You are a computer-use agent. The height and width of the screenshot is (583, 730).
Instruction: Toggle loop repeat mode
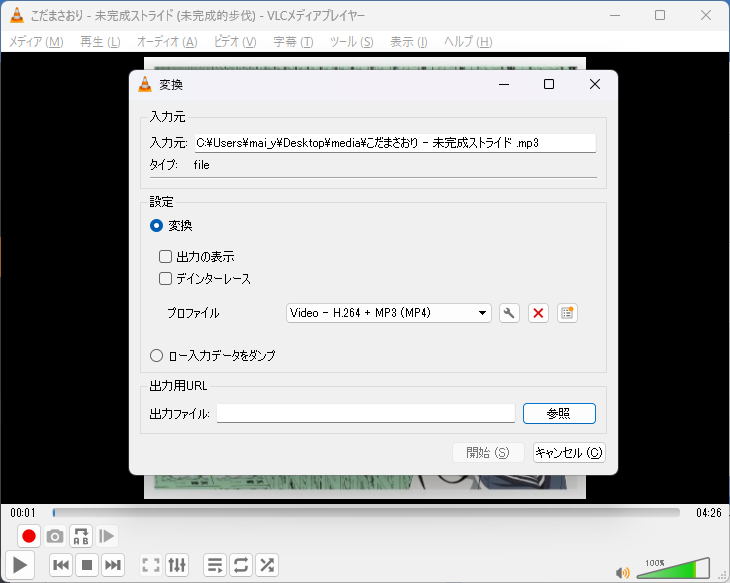[x=241, y=565]
